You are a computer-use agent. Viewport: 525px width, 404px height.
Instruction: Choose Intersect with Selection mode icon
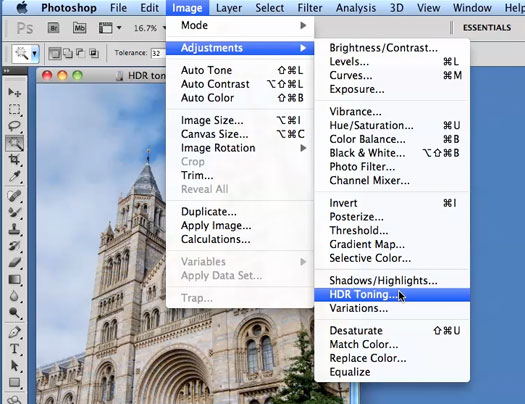click(x=94, y=53)
